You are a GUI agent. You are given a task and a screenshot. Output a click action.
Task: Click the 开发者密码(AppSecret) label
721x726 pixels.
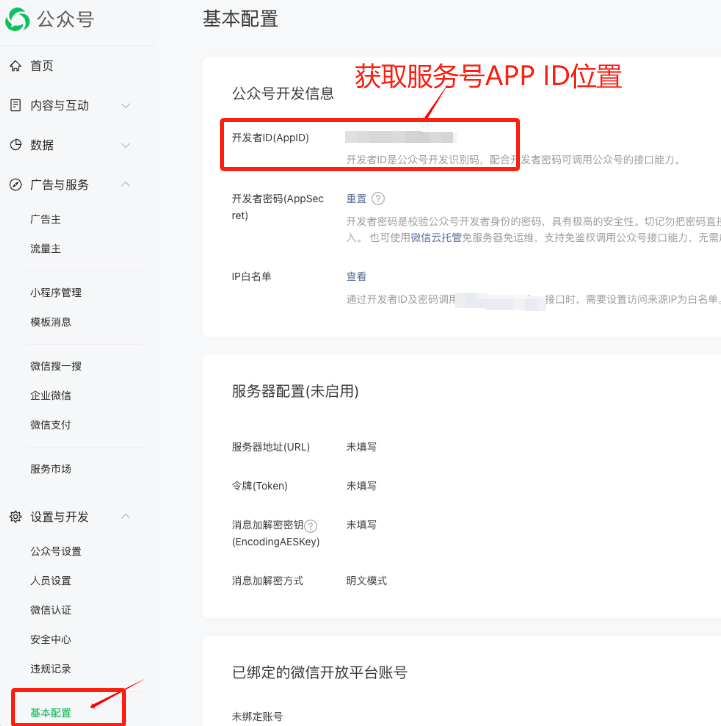click(277, 207)
